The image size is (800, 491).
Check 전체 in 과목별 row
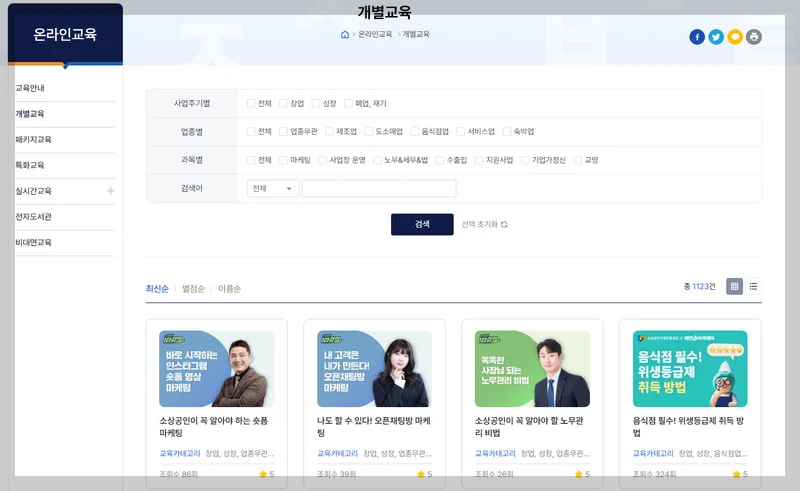click(251, 160)
